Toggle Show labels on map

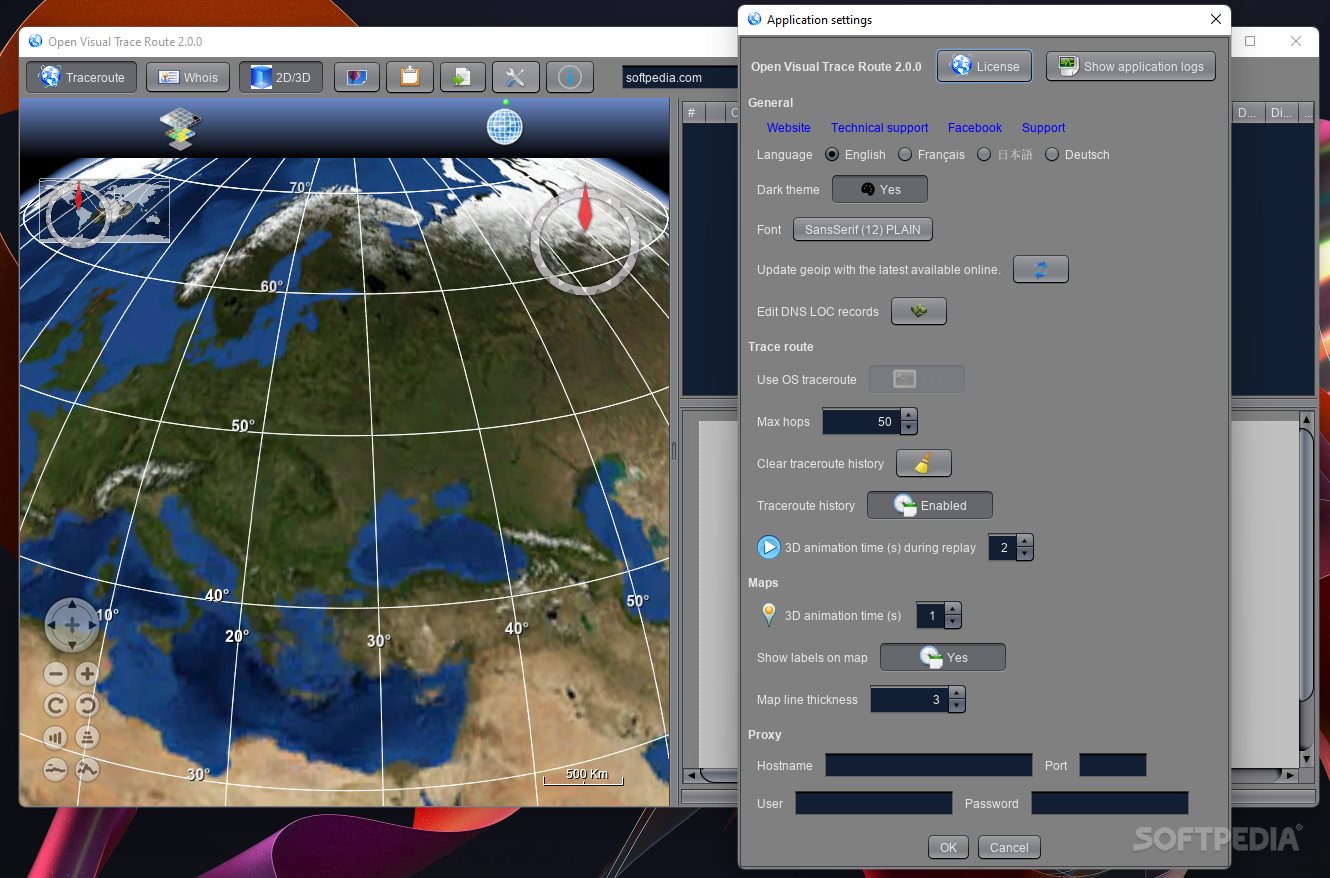[943, 657]
